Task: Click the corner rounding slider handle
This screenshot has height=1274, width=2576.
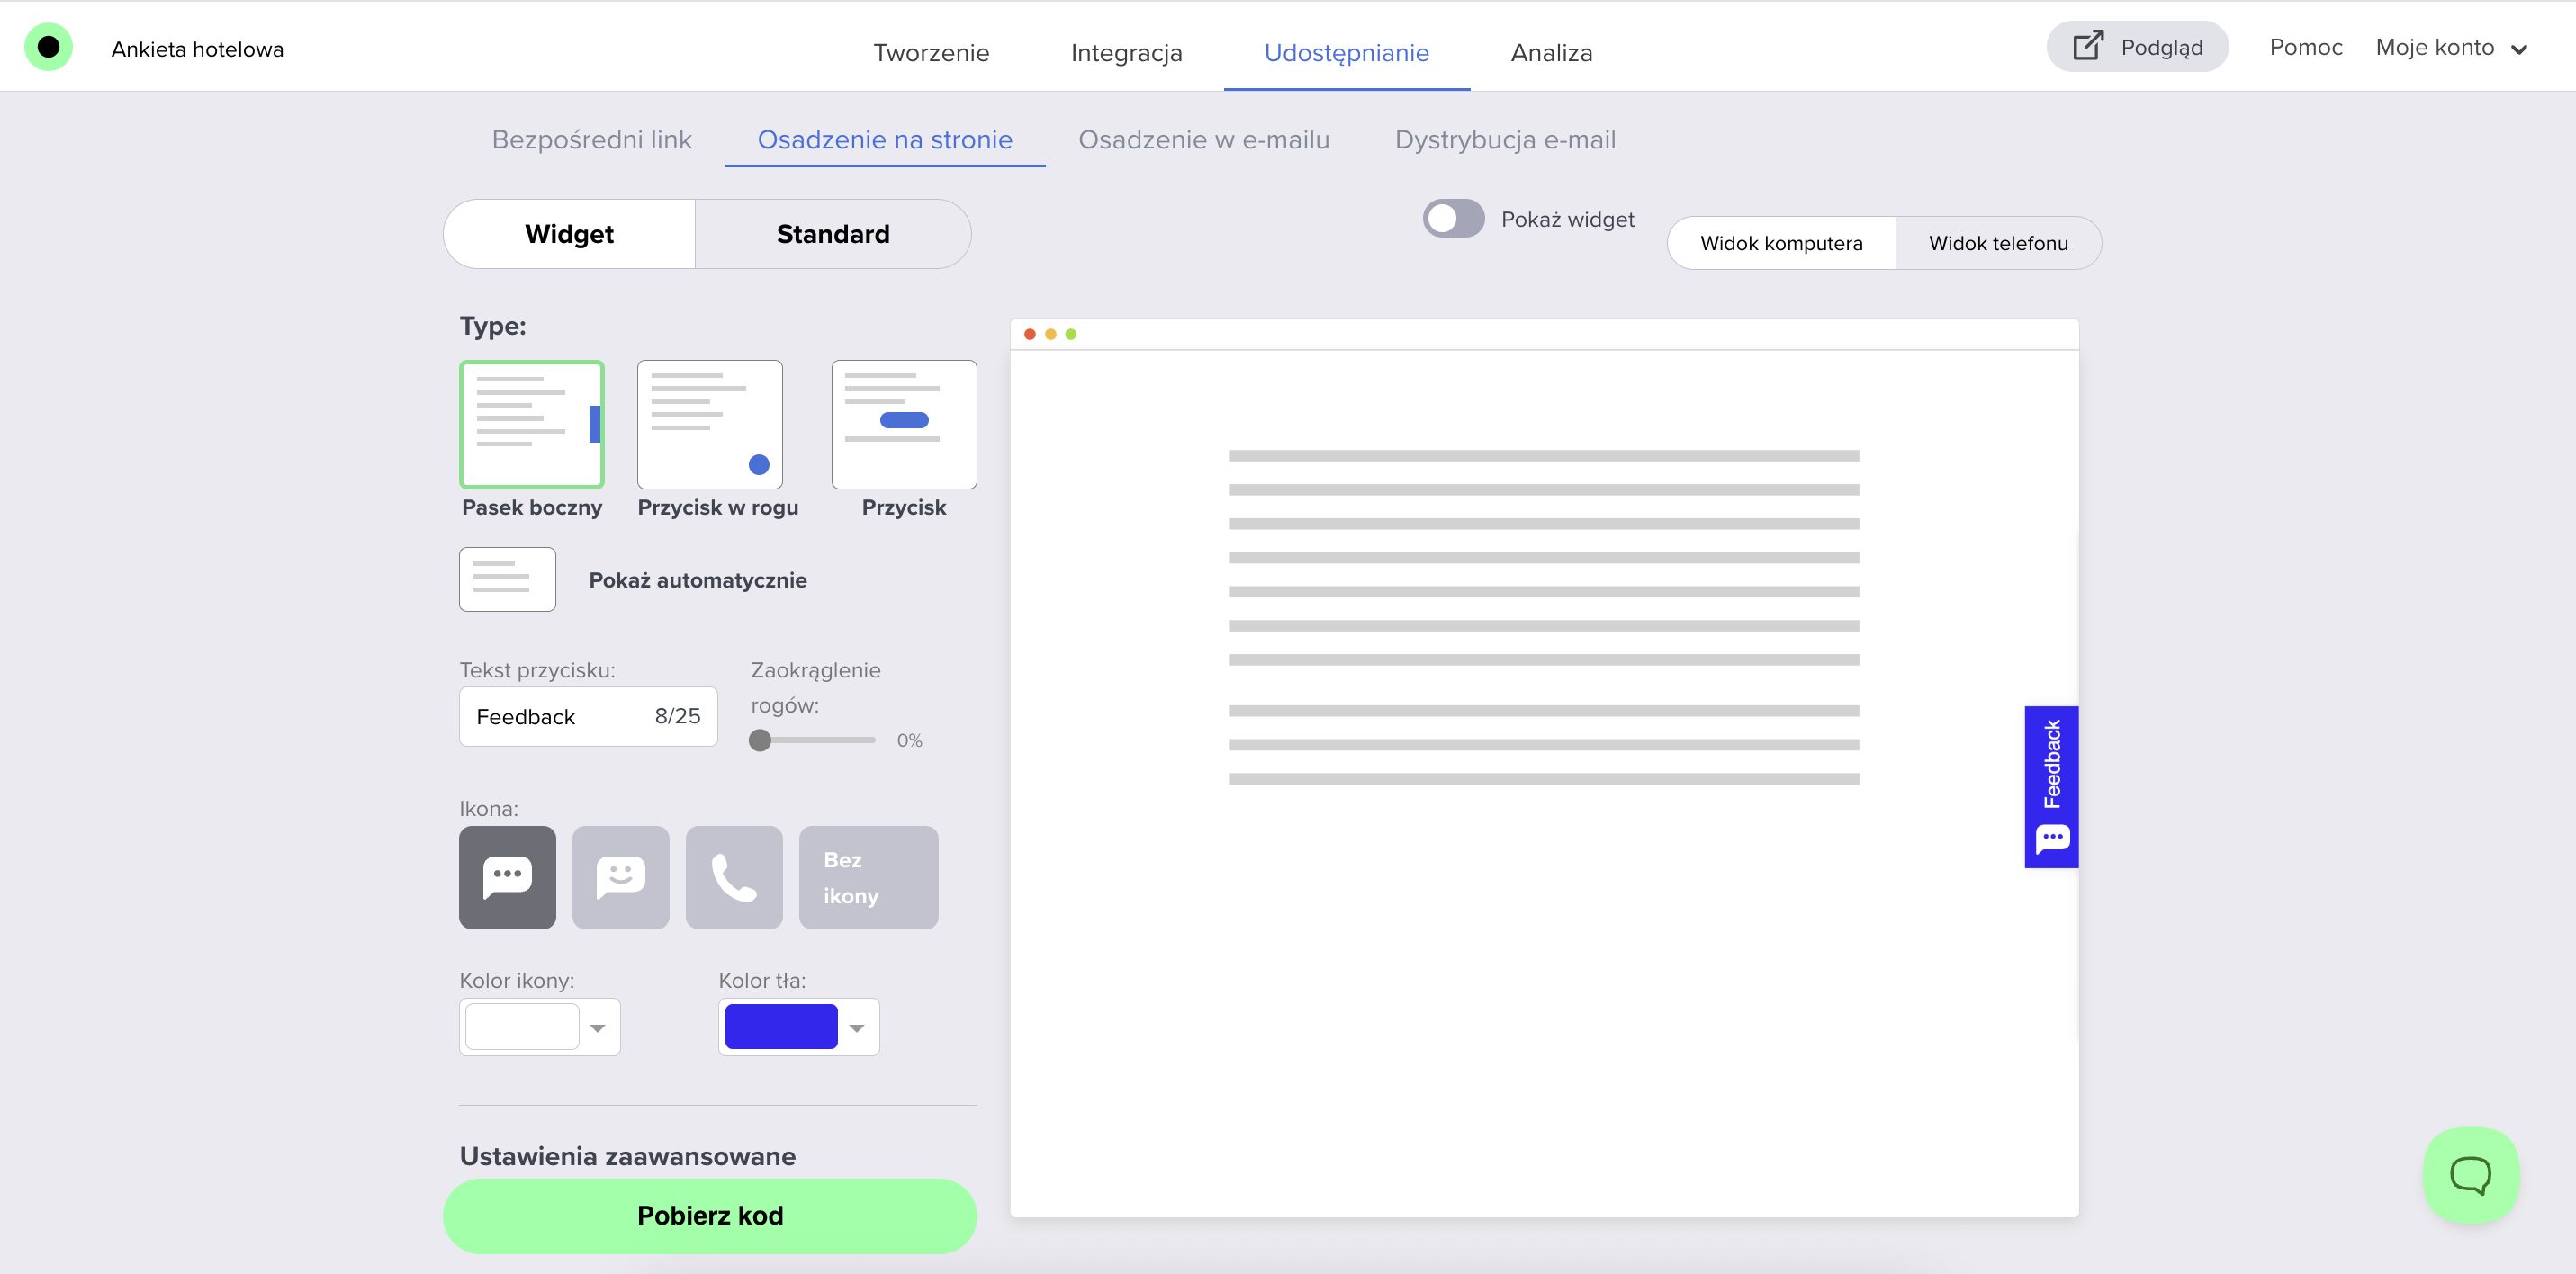Action: click(x=759, y=740)
